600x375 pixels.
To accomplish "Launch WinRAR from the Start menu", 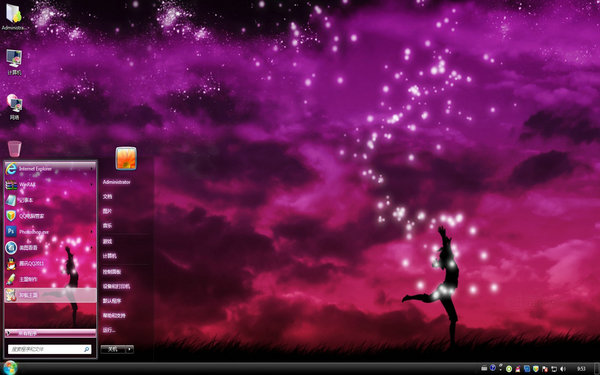I will coord(50,185).
